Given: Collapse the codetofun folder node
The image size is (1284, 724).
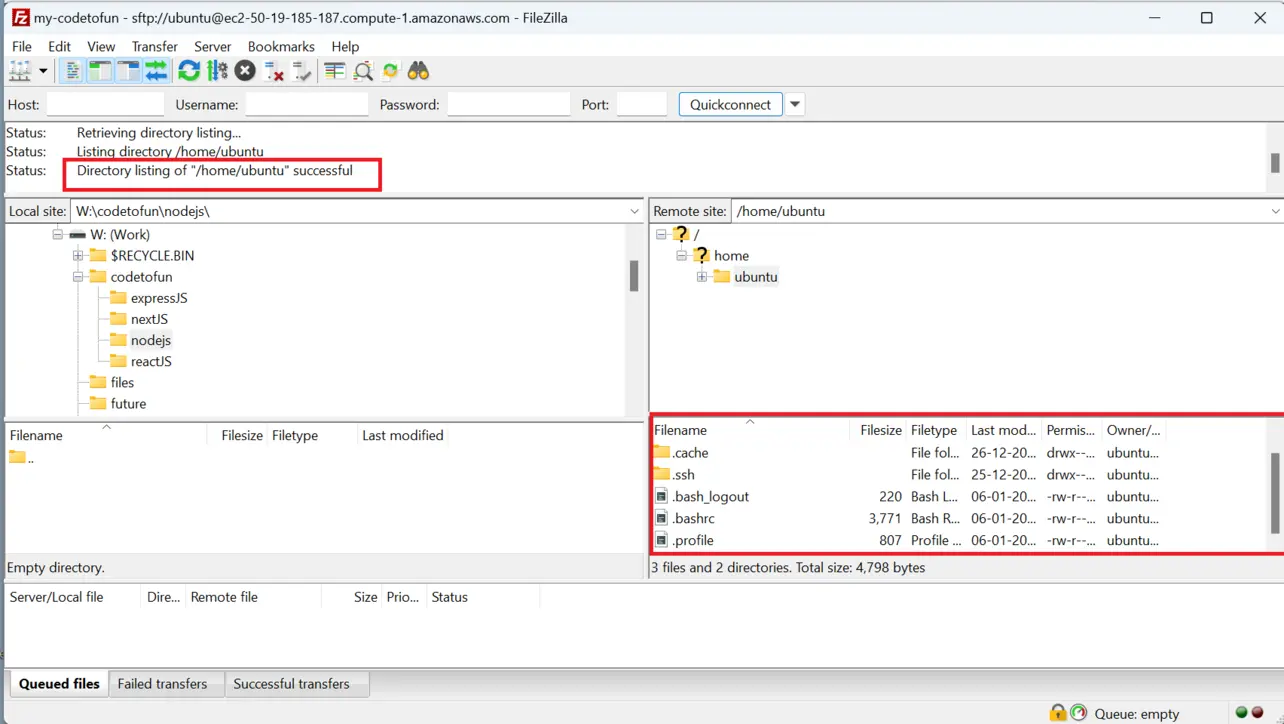Looking at the screenshot, I should (78, 277).
